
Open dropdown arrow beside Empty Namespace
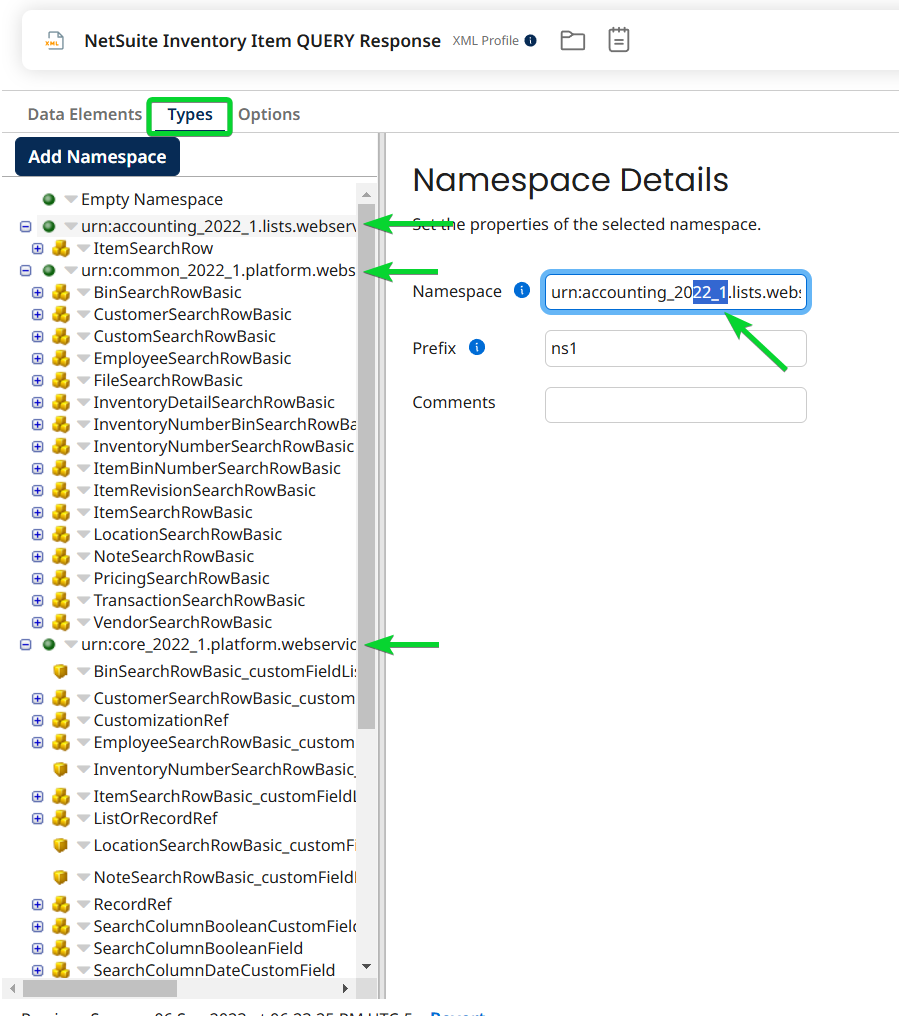click(x=70, y=200)
